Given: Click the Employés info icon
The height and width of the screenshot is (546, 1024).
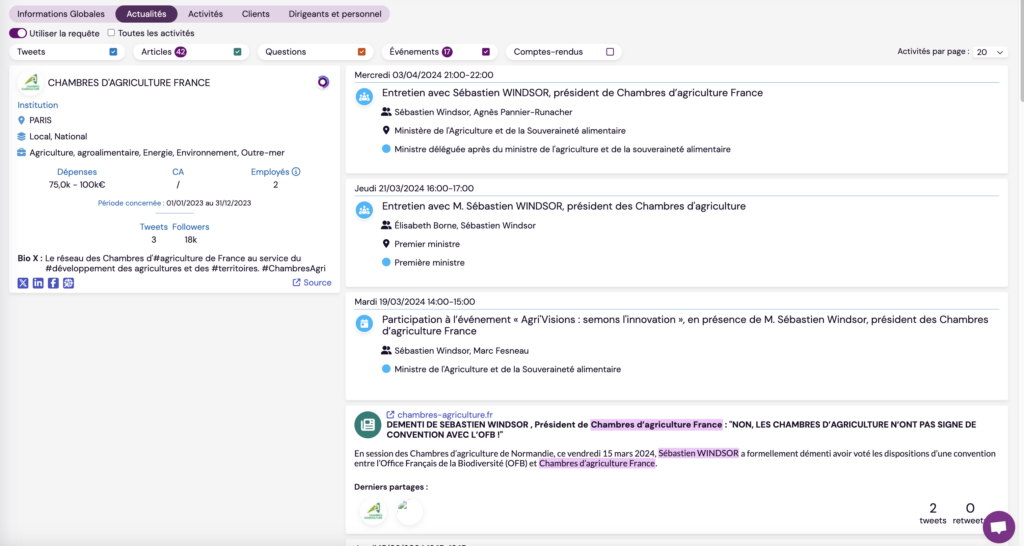Looking at the screenshot, I should tap(296, 172).
